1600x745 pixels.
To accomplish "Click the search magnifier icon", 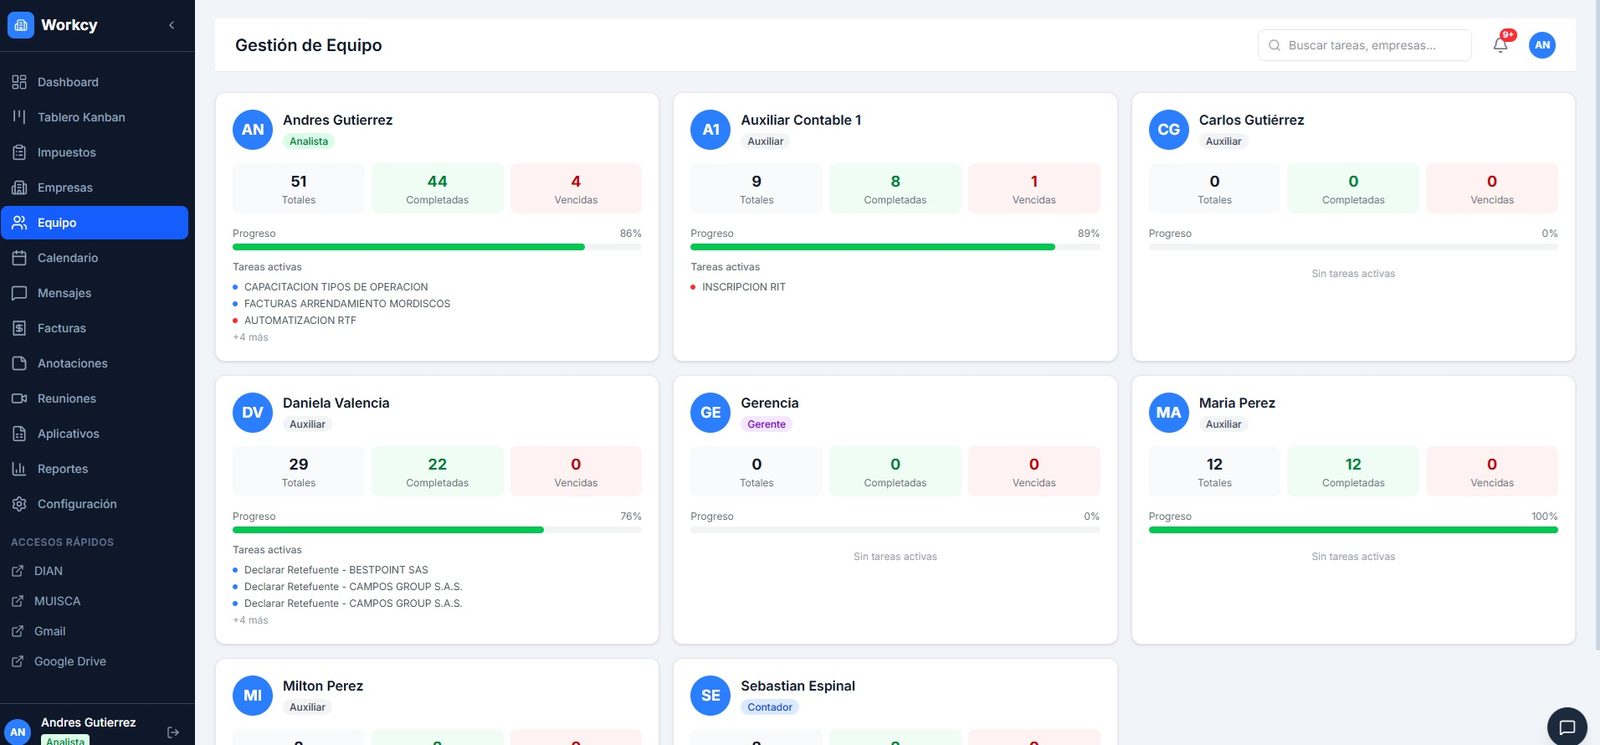I will [1274, 45].
